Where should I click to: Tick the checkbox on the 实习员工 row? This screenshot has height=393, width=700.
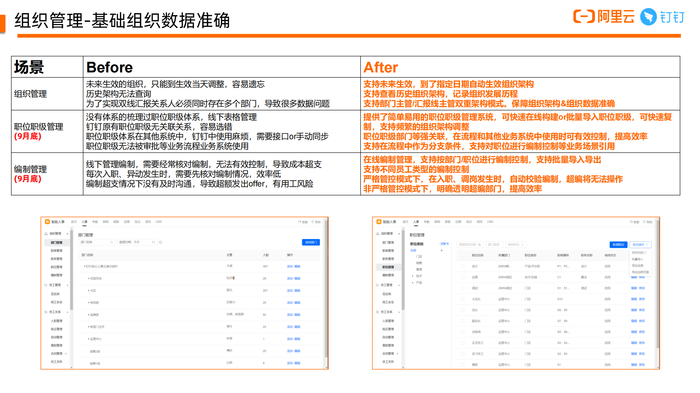tap(462, 354)
